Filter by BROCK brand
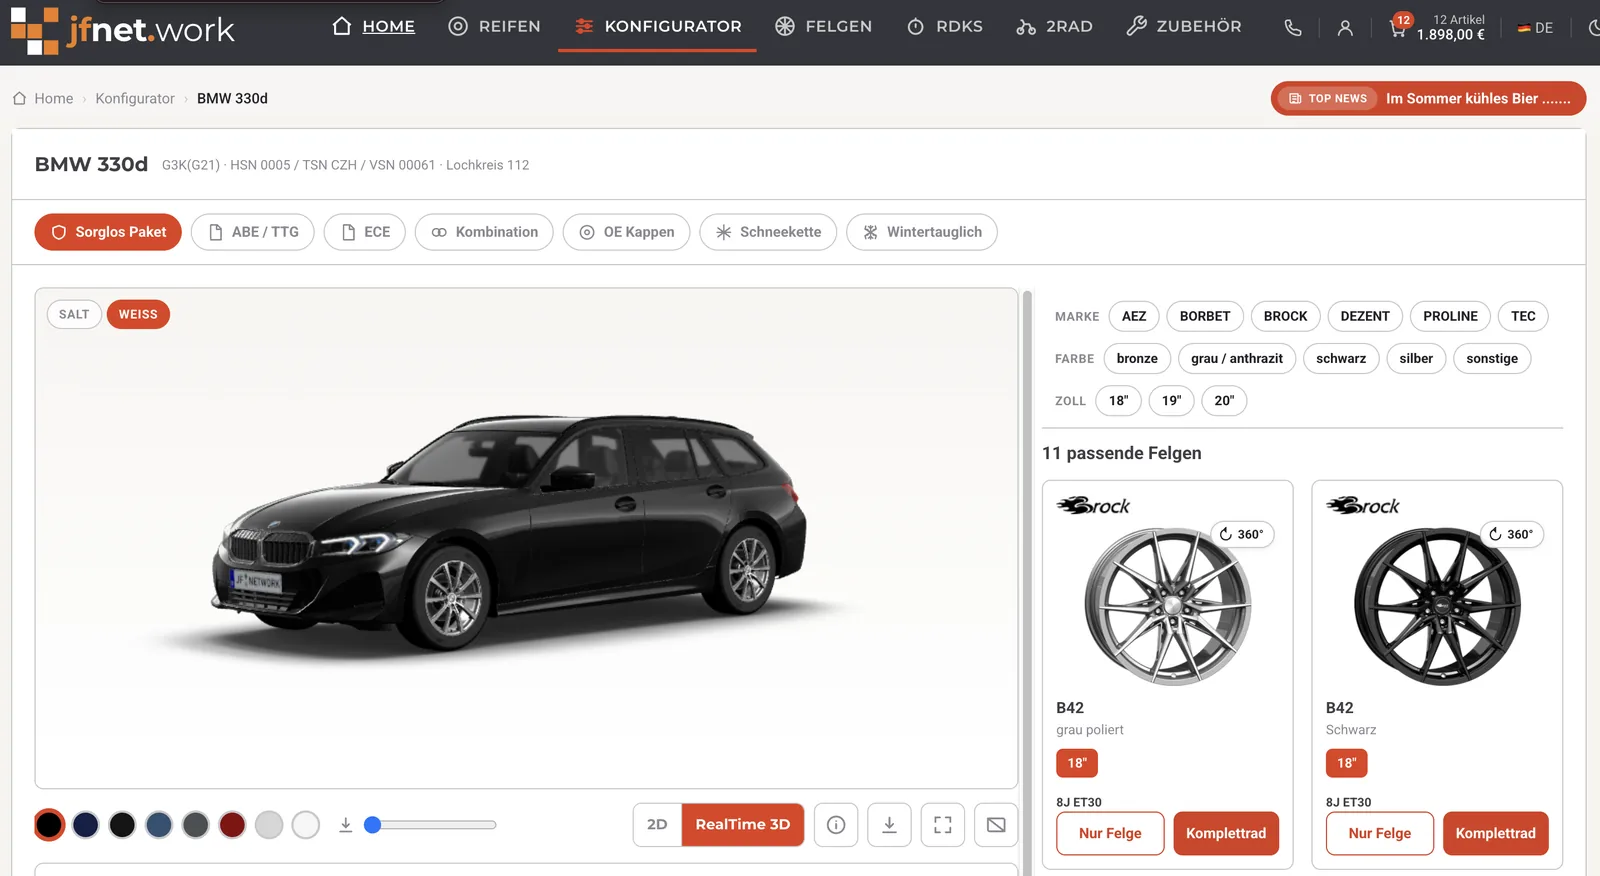The width and height of the screenshot is (1600, 876). [1285, 316]
